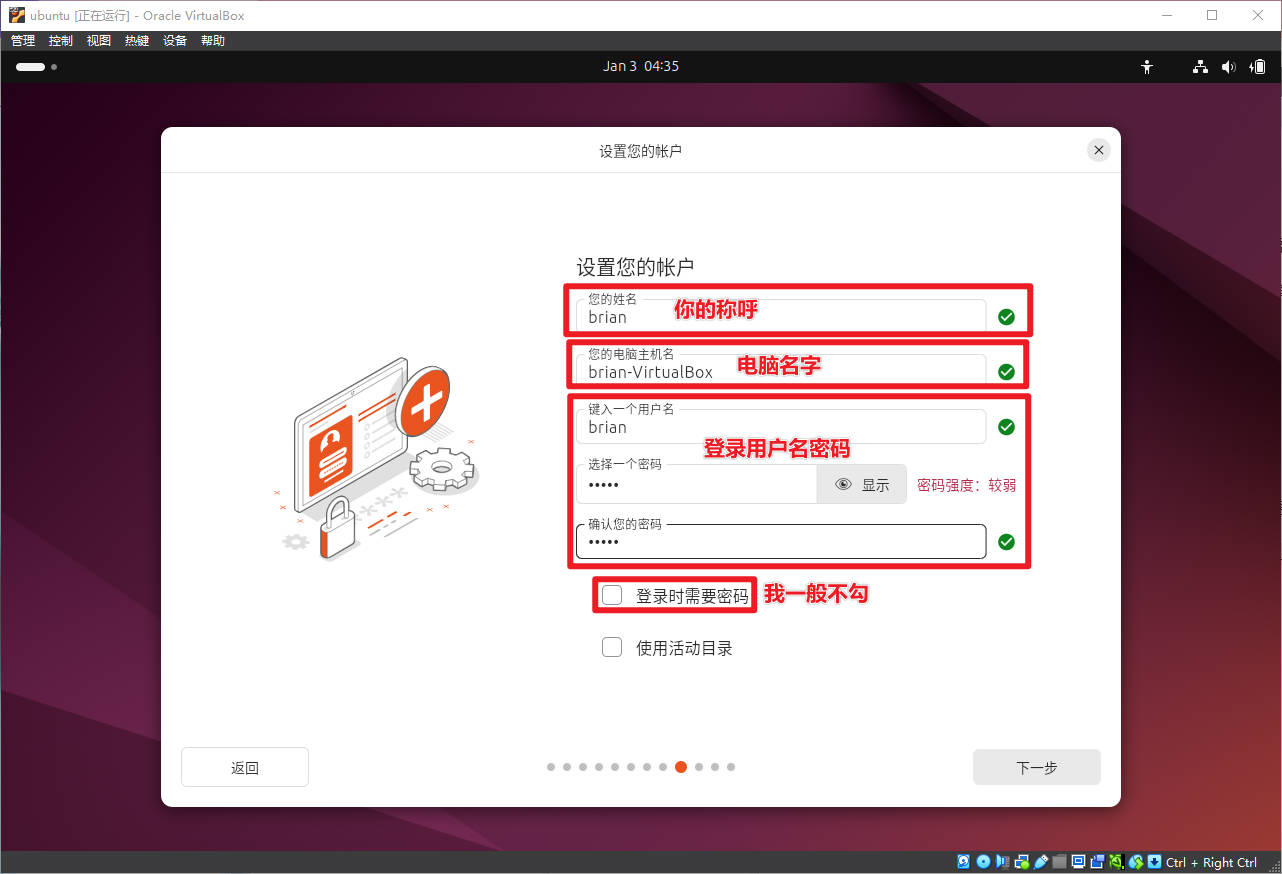Click the 下一步 button
This screenshot has height=874, width=1282.
click(x=1036, y=768)
